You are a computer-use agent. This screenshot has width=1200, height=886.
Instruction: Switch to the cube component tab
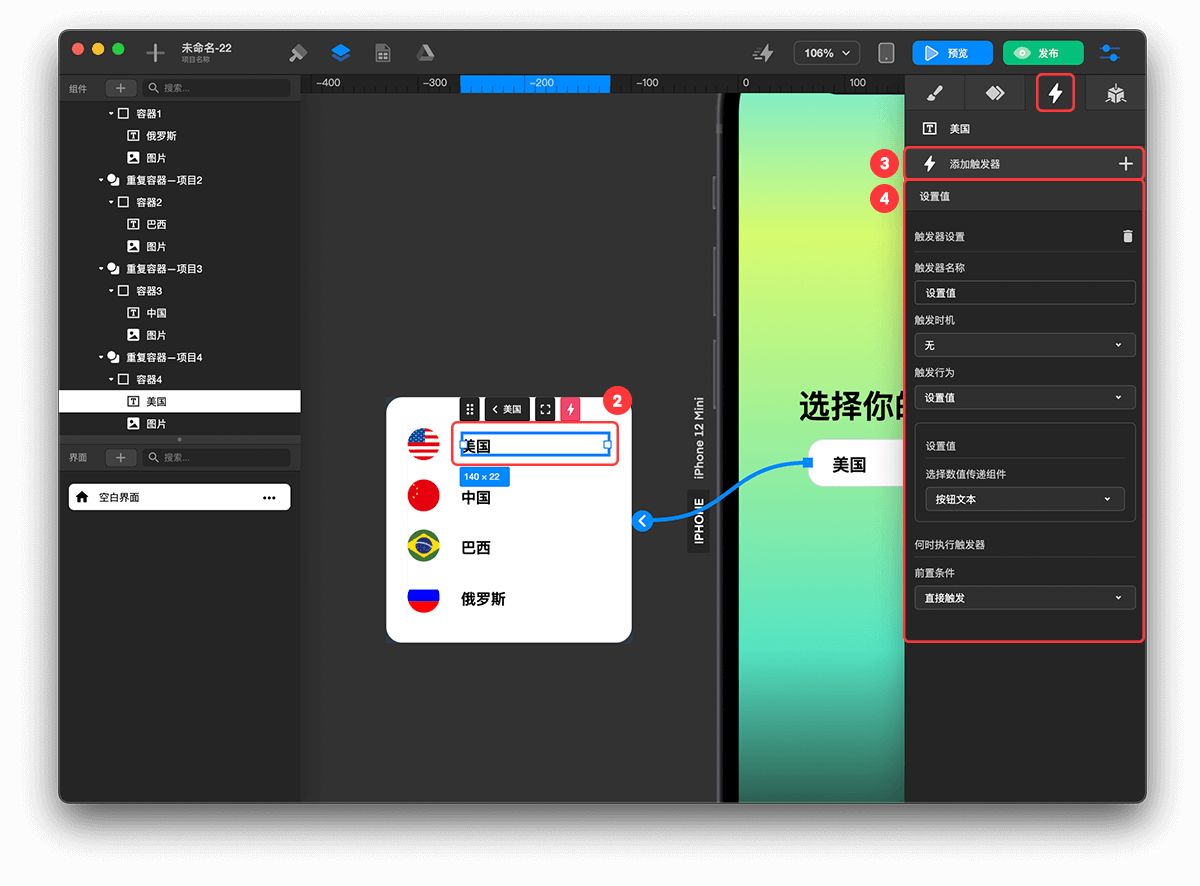(x=1116, y=93)
